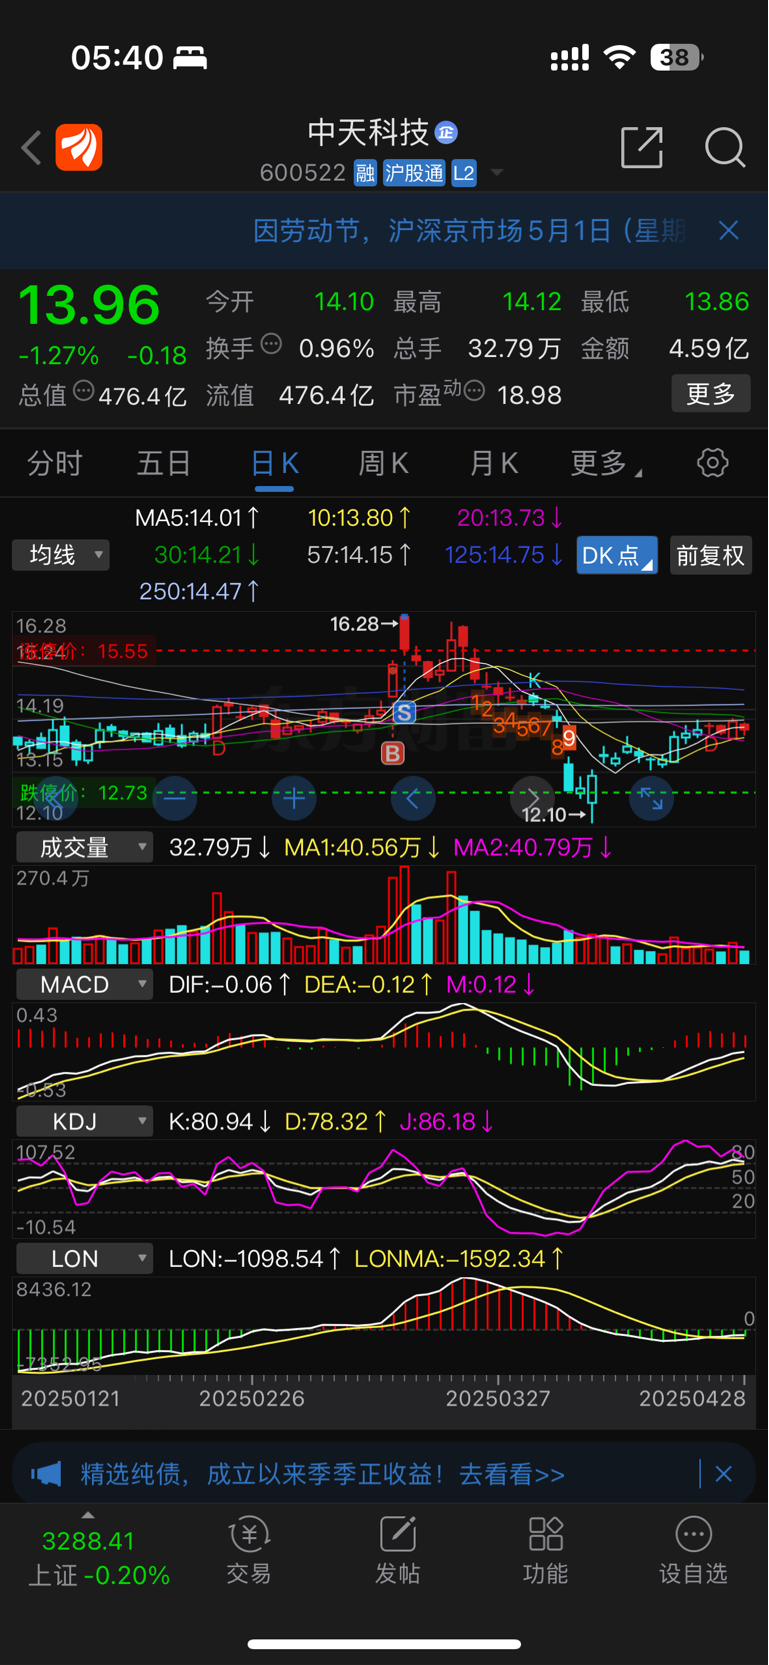Open the 交易 trade tab
The height and width of the screenshot is (1665, 769).
tap(249, 1550)
